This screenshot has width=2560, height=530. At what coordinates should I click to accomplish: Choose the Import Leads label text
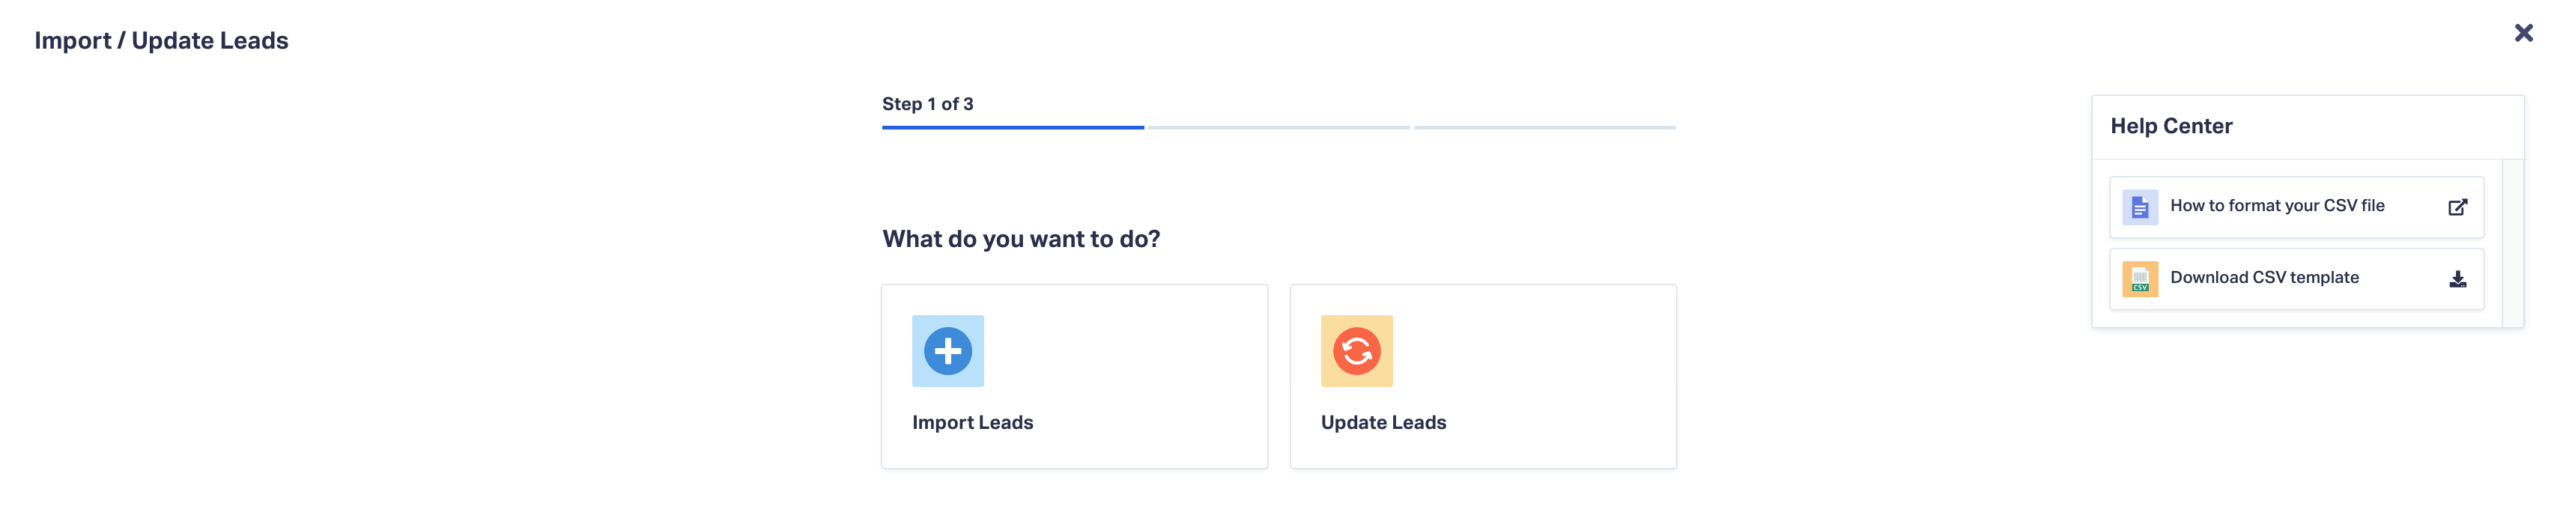point(972,422)
